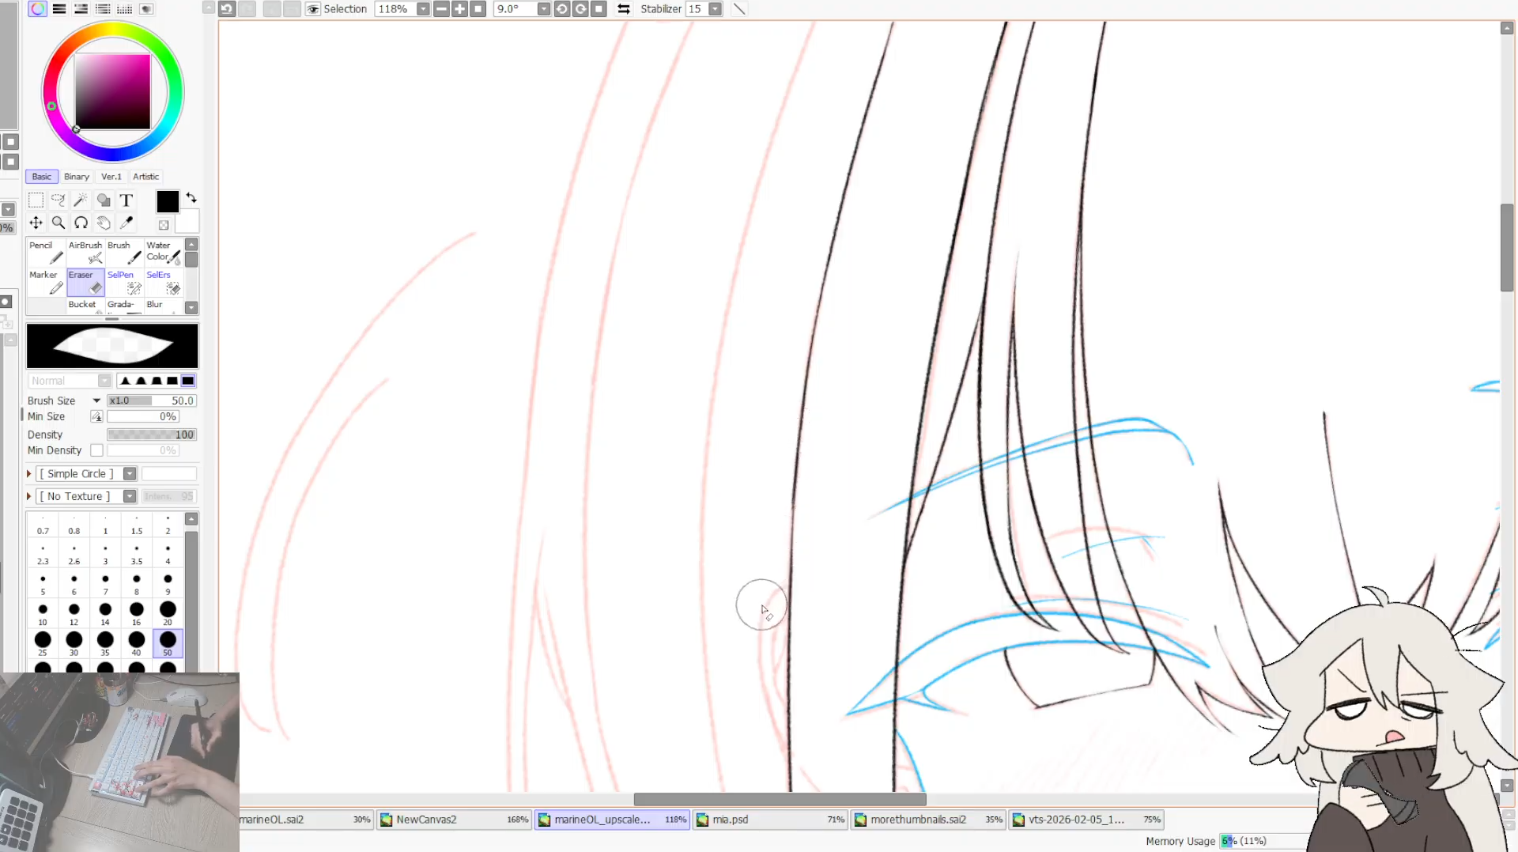
Task: Adjust the Density slider
Action: [x=152, y=435]
